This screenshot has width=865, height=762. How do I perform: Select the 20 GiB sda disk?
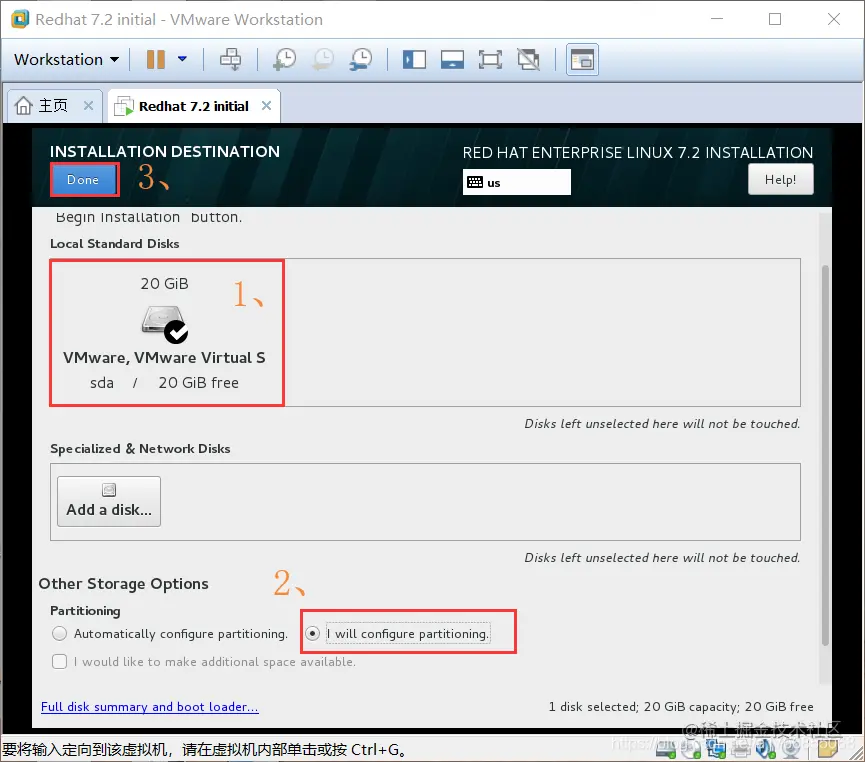tap(167, 333)
